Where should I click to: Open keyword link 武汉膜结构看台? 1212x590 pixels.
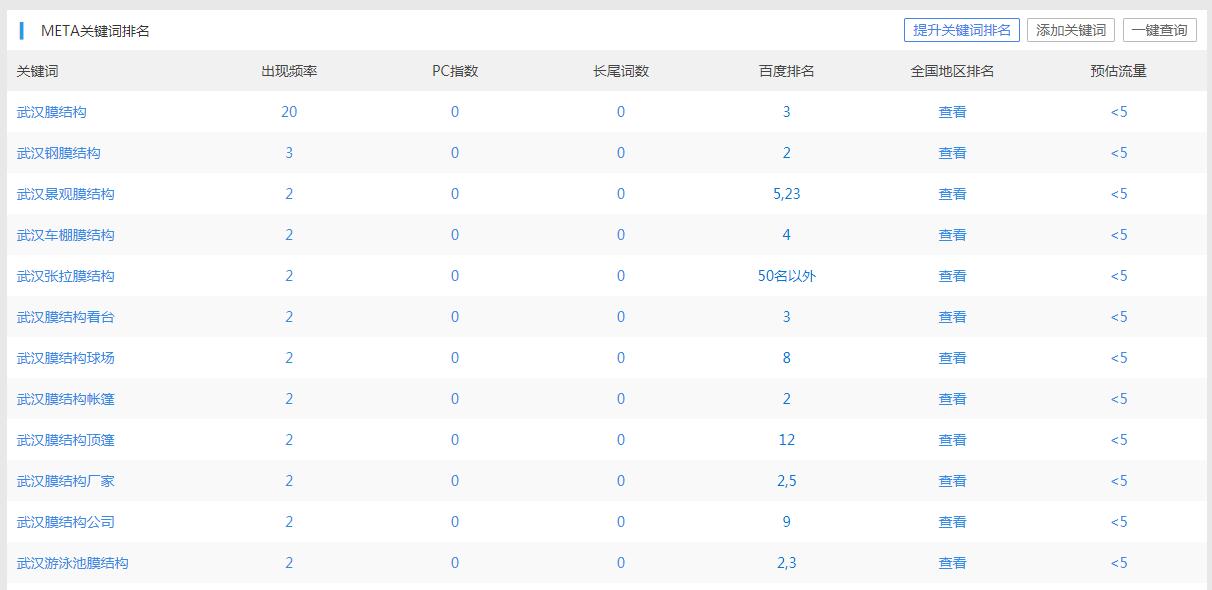pos(66,317)
